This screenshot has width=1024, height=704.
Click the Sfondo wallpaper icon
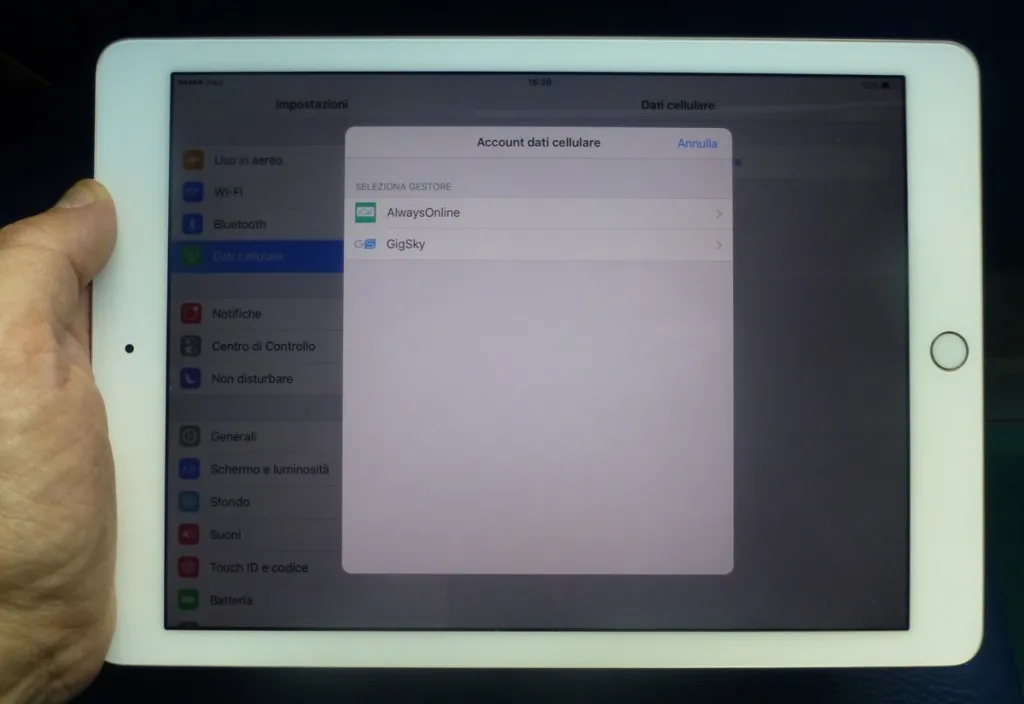[x=190, y=501]
